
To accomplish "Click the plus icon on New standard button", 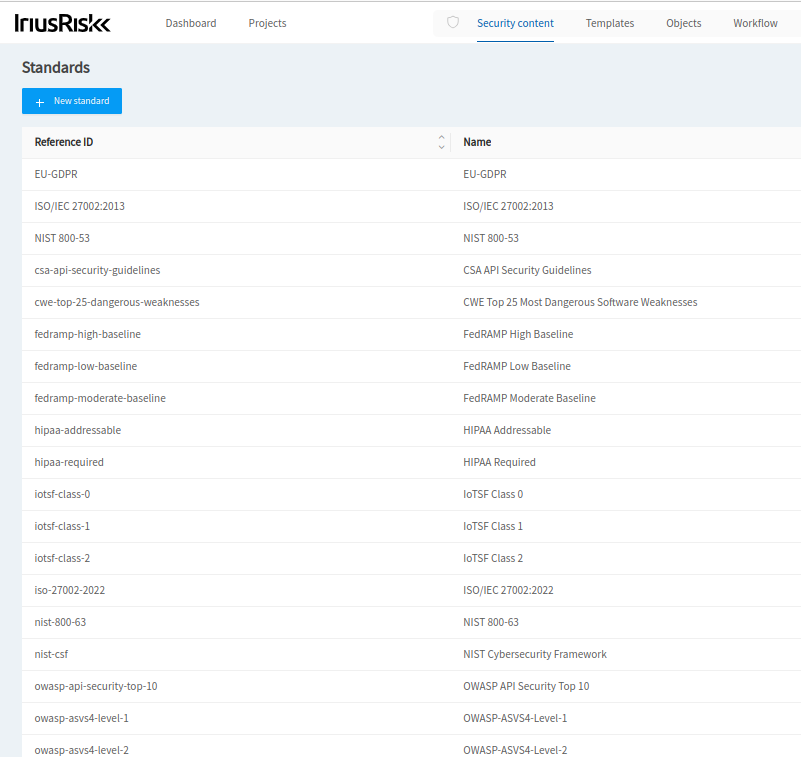I will click(40, 101).
